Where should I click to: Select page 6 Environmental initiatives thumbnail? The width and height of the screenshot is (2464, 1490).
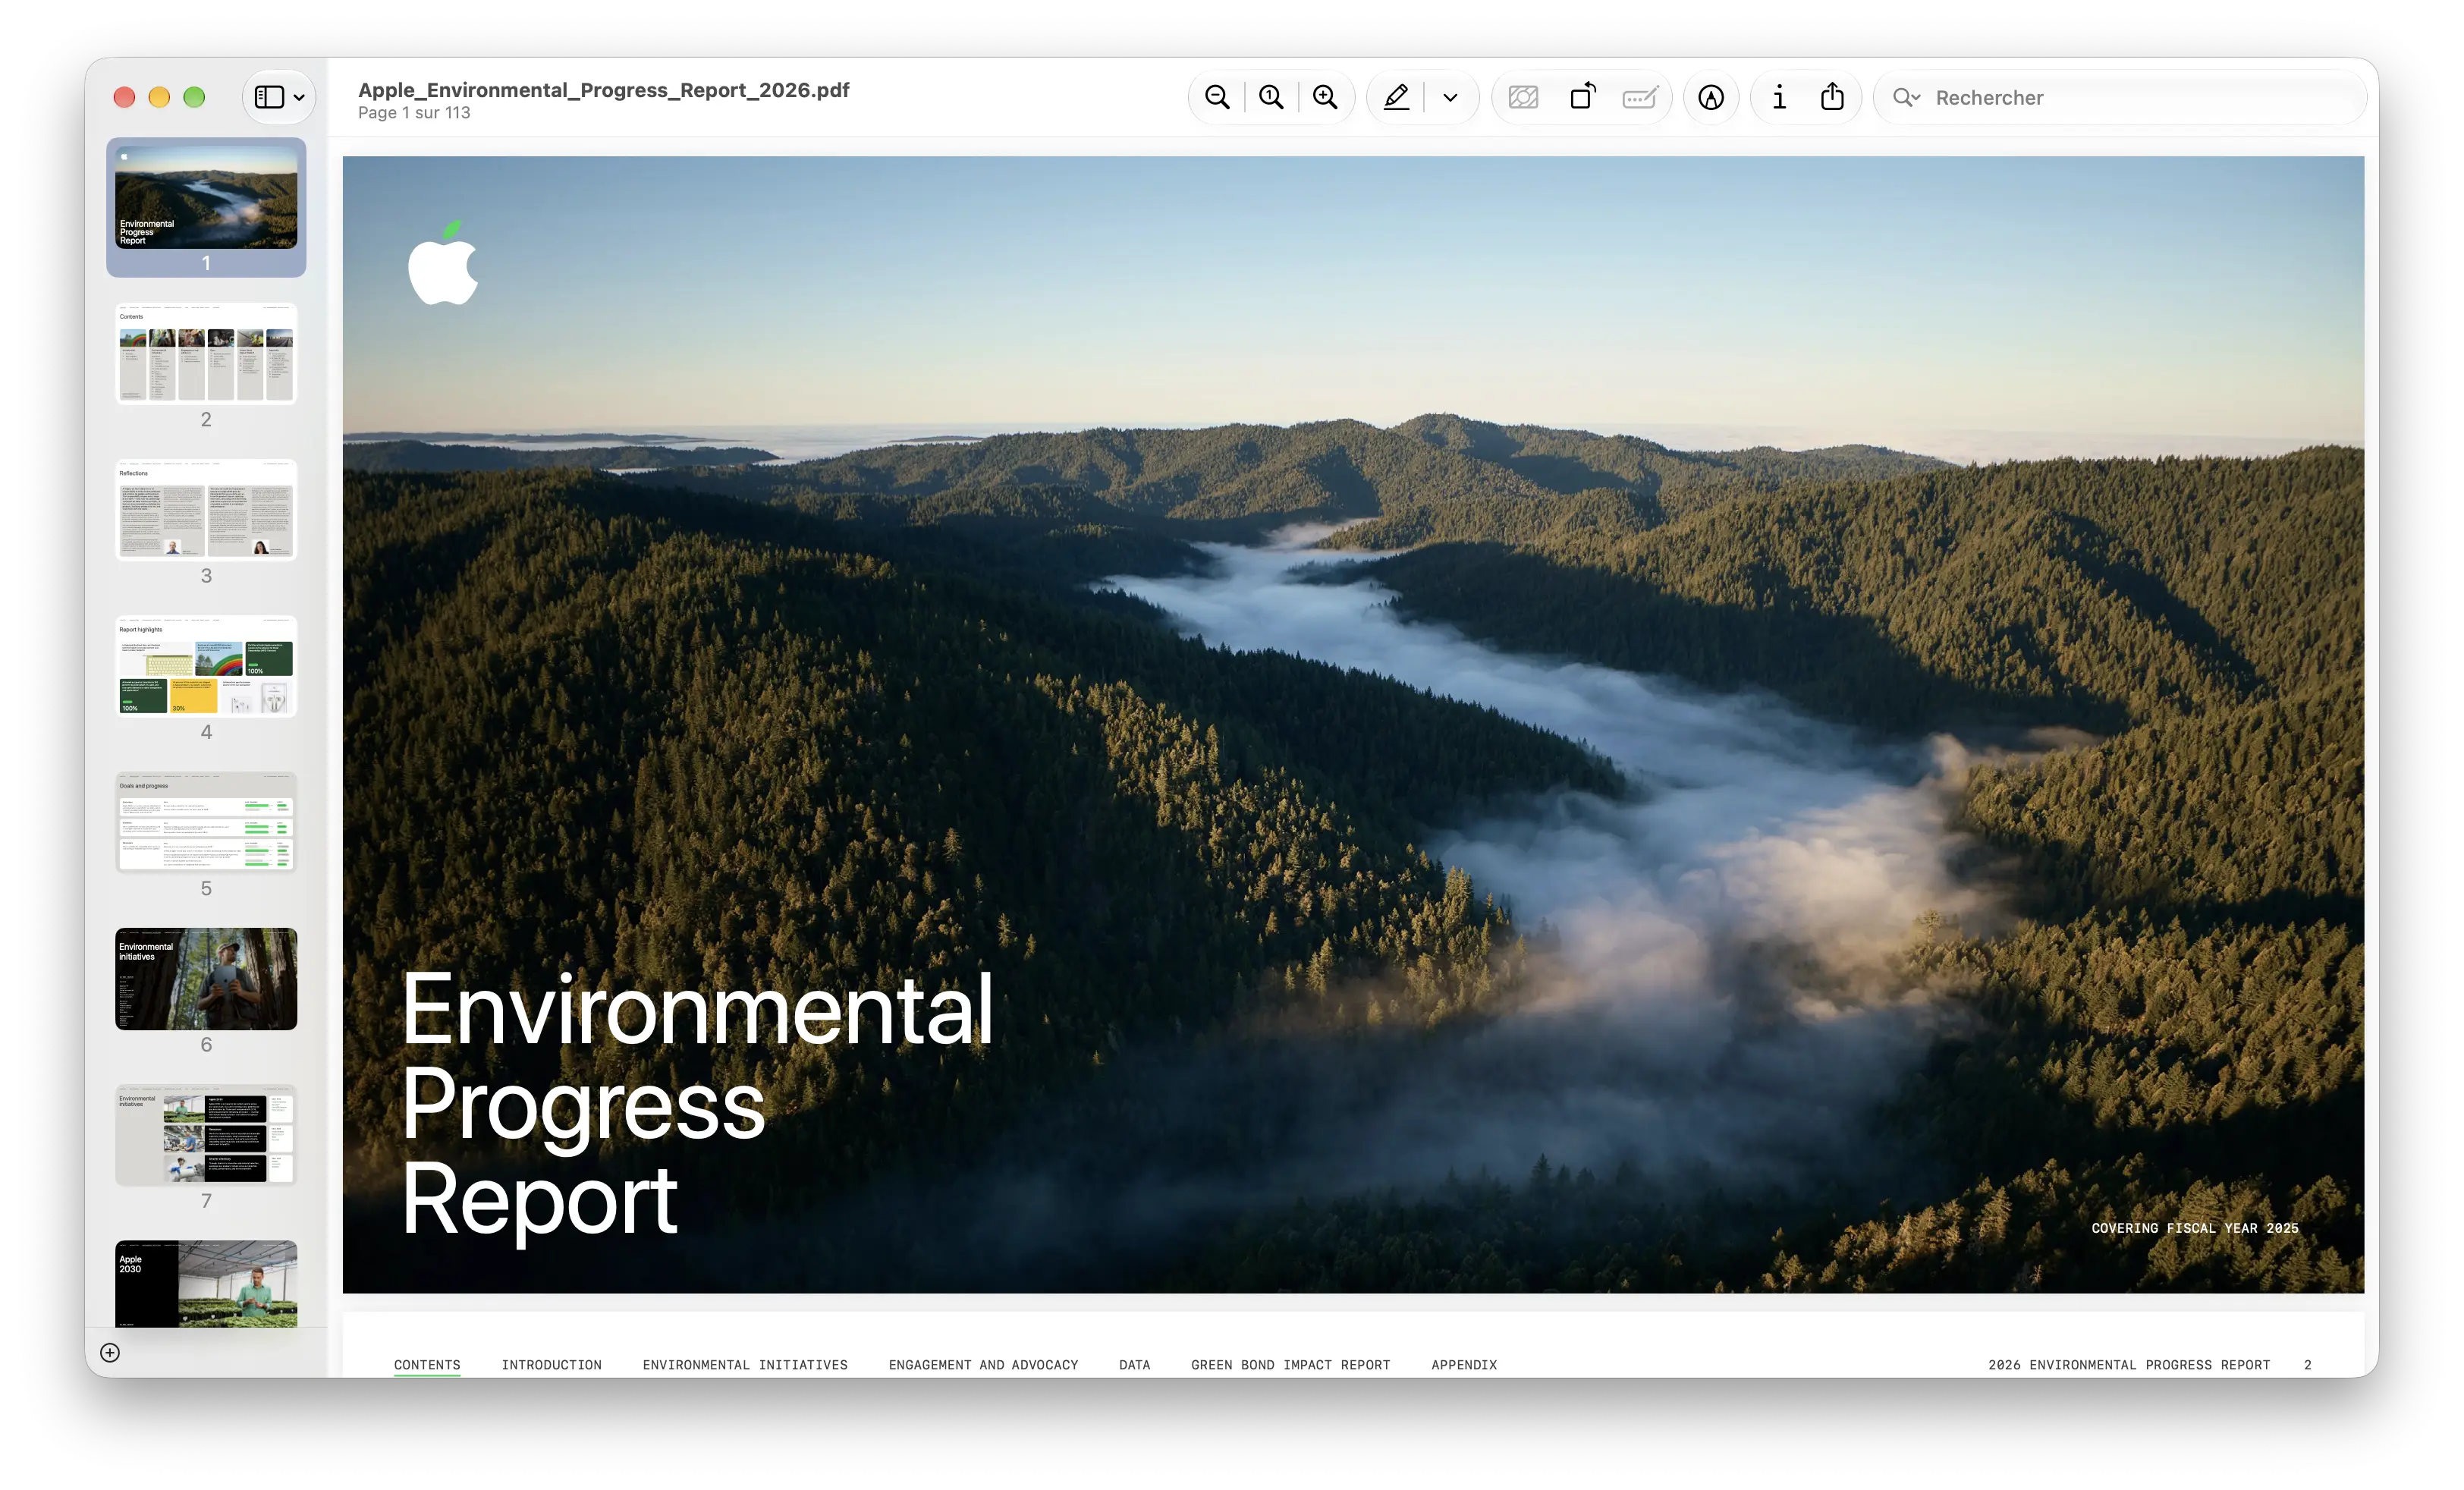point(206,979)
